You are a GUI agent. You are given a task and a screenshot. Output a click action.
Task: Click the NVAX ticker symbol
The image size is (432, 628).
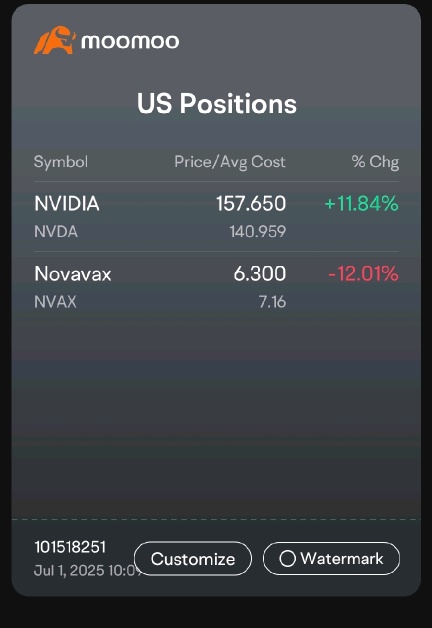pos(55,302)
